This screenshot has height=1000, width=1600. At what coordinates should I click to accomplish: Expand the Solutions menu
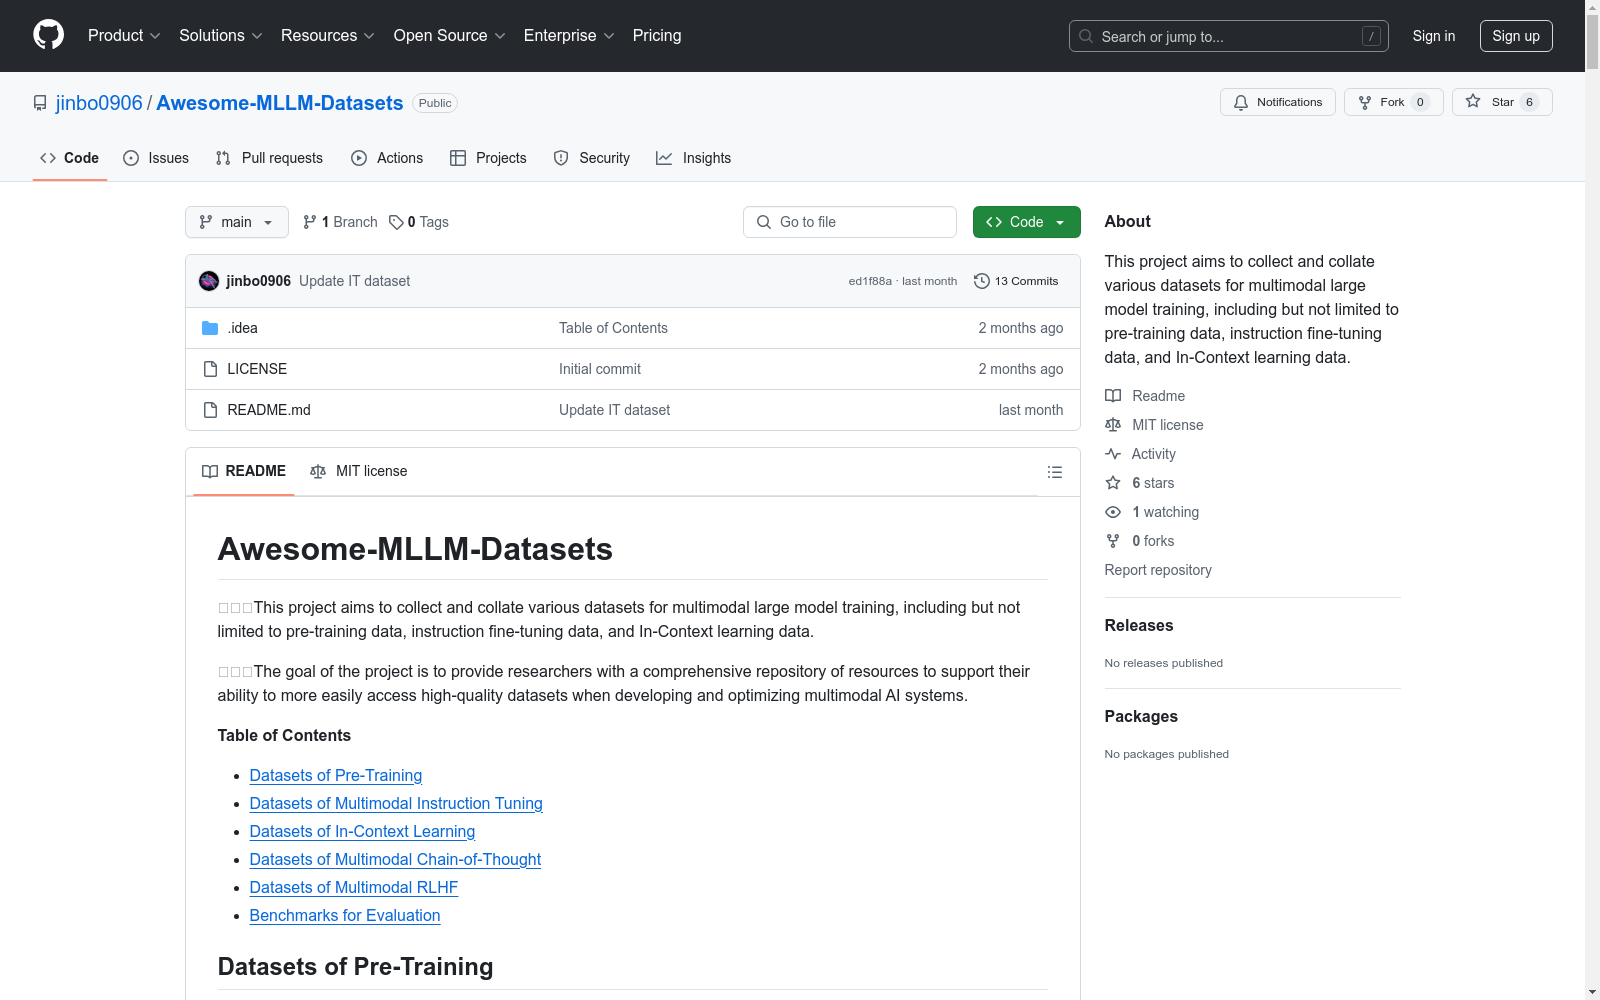click(x=221, y=35)
